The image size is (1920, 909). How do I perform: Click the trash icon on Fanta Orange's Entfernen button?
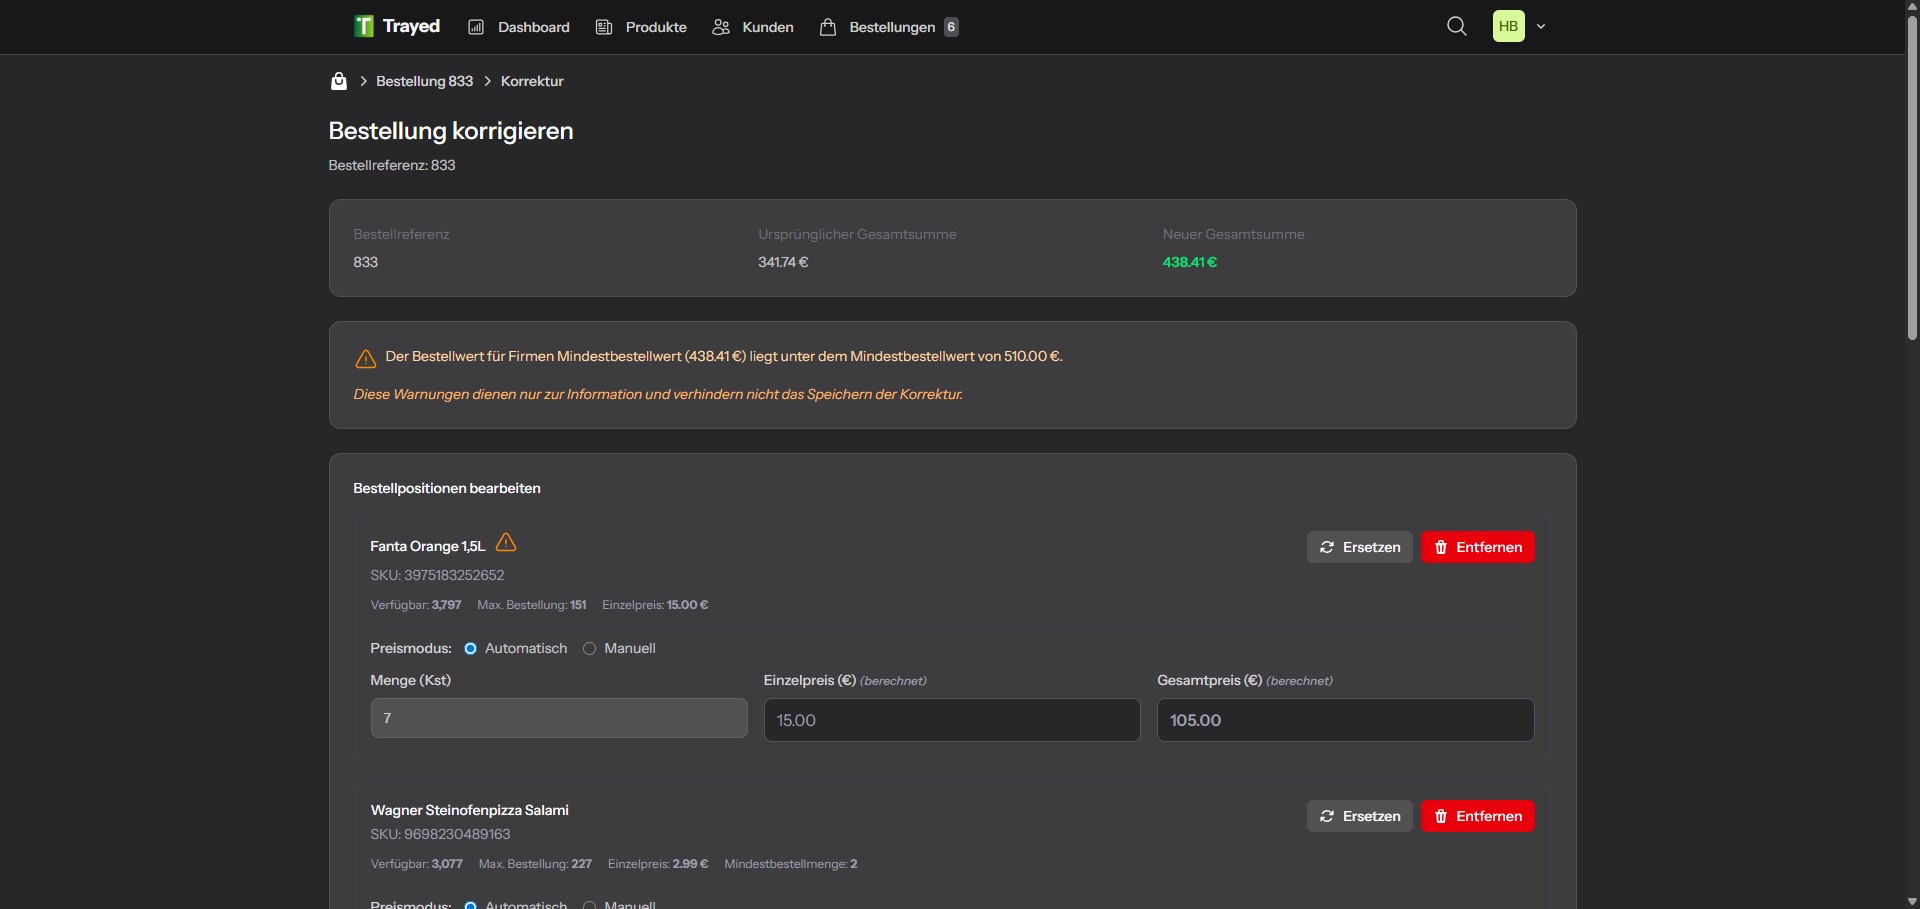[x=1441, y=547]
